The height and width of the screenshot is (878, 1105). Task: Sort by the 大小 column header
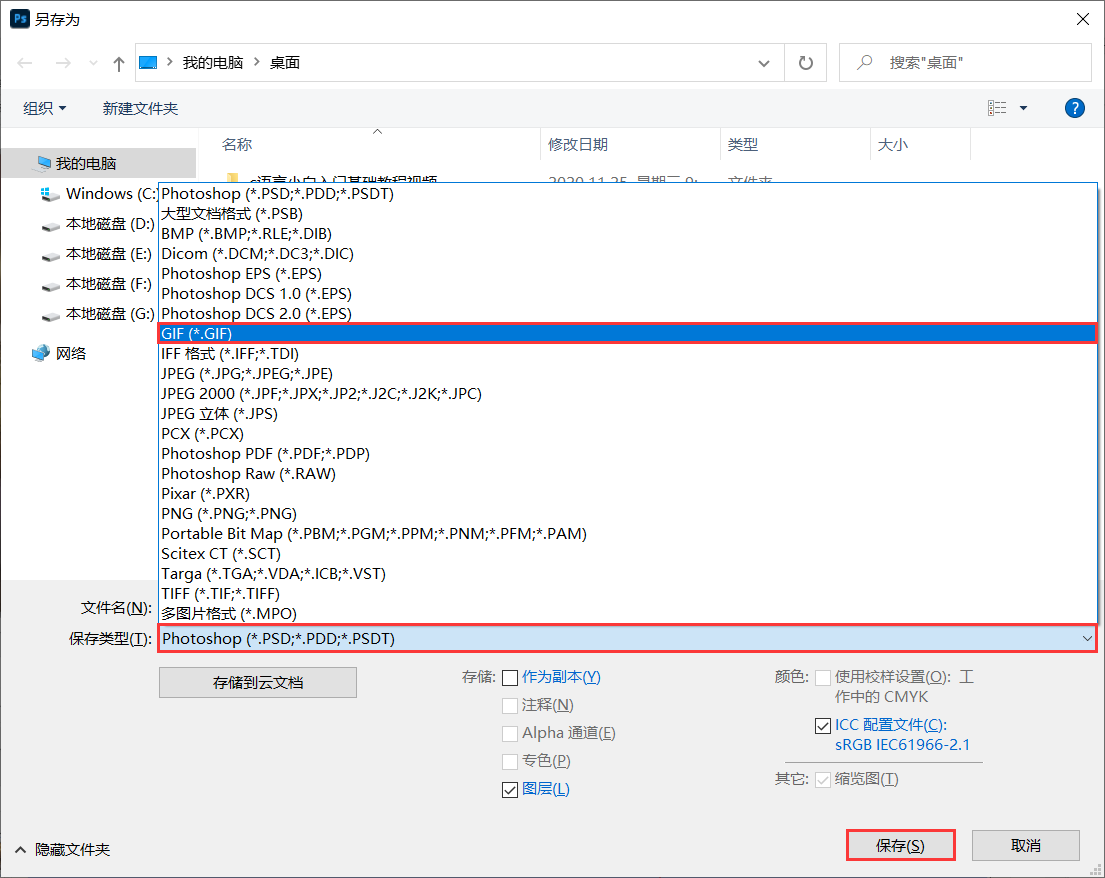893,144
